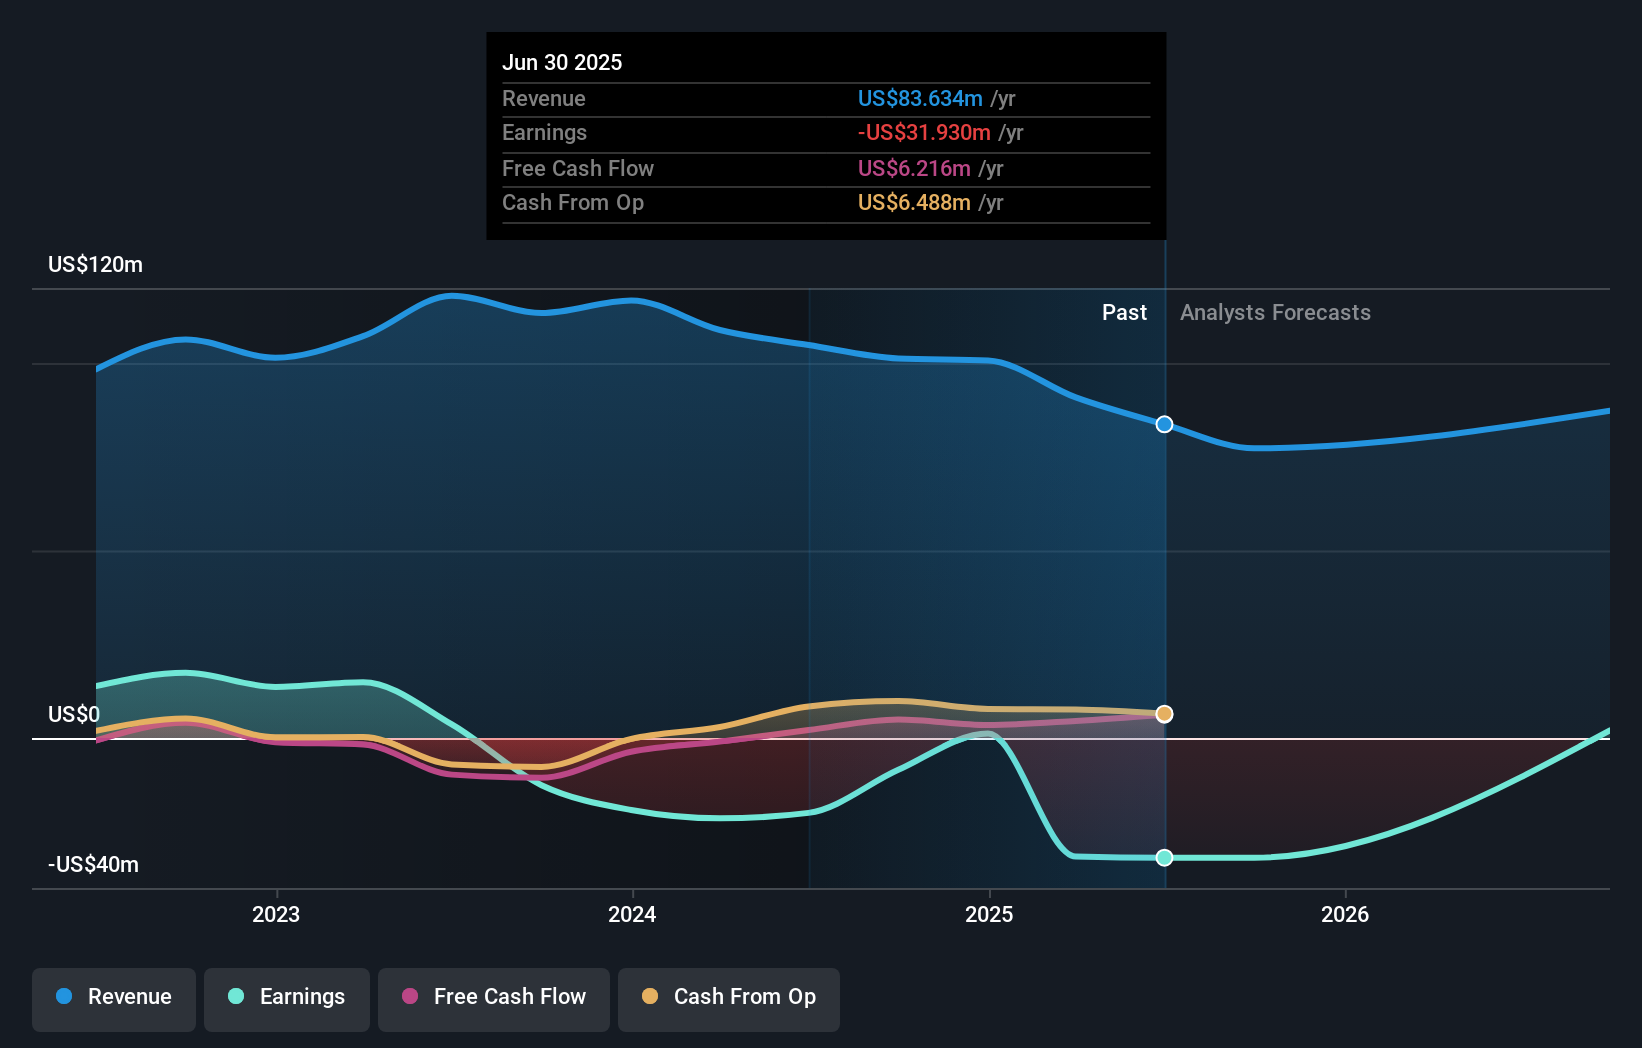The width and height of the screenshot is (1642, 1048).
Task: Select the teal Earnings data point marker
Action: tap(1163, 857)
